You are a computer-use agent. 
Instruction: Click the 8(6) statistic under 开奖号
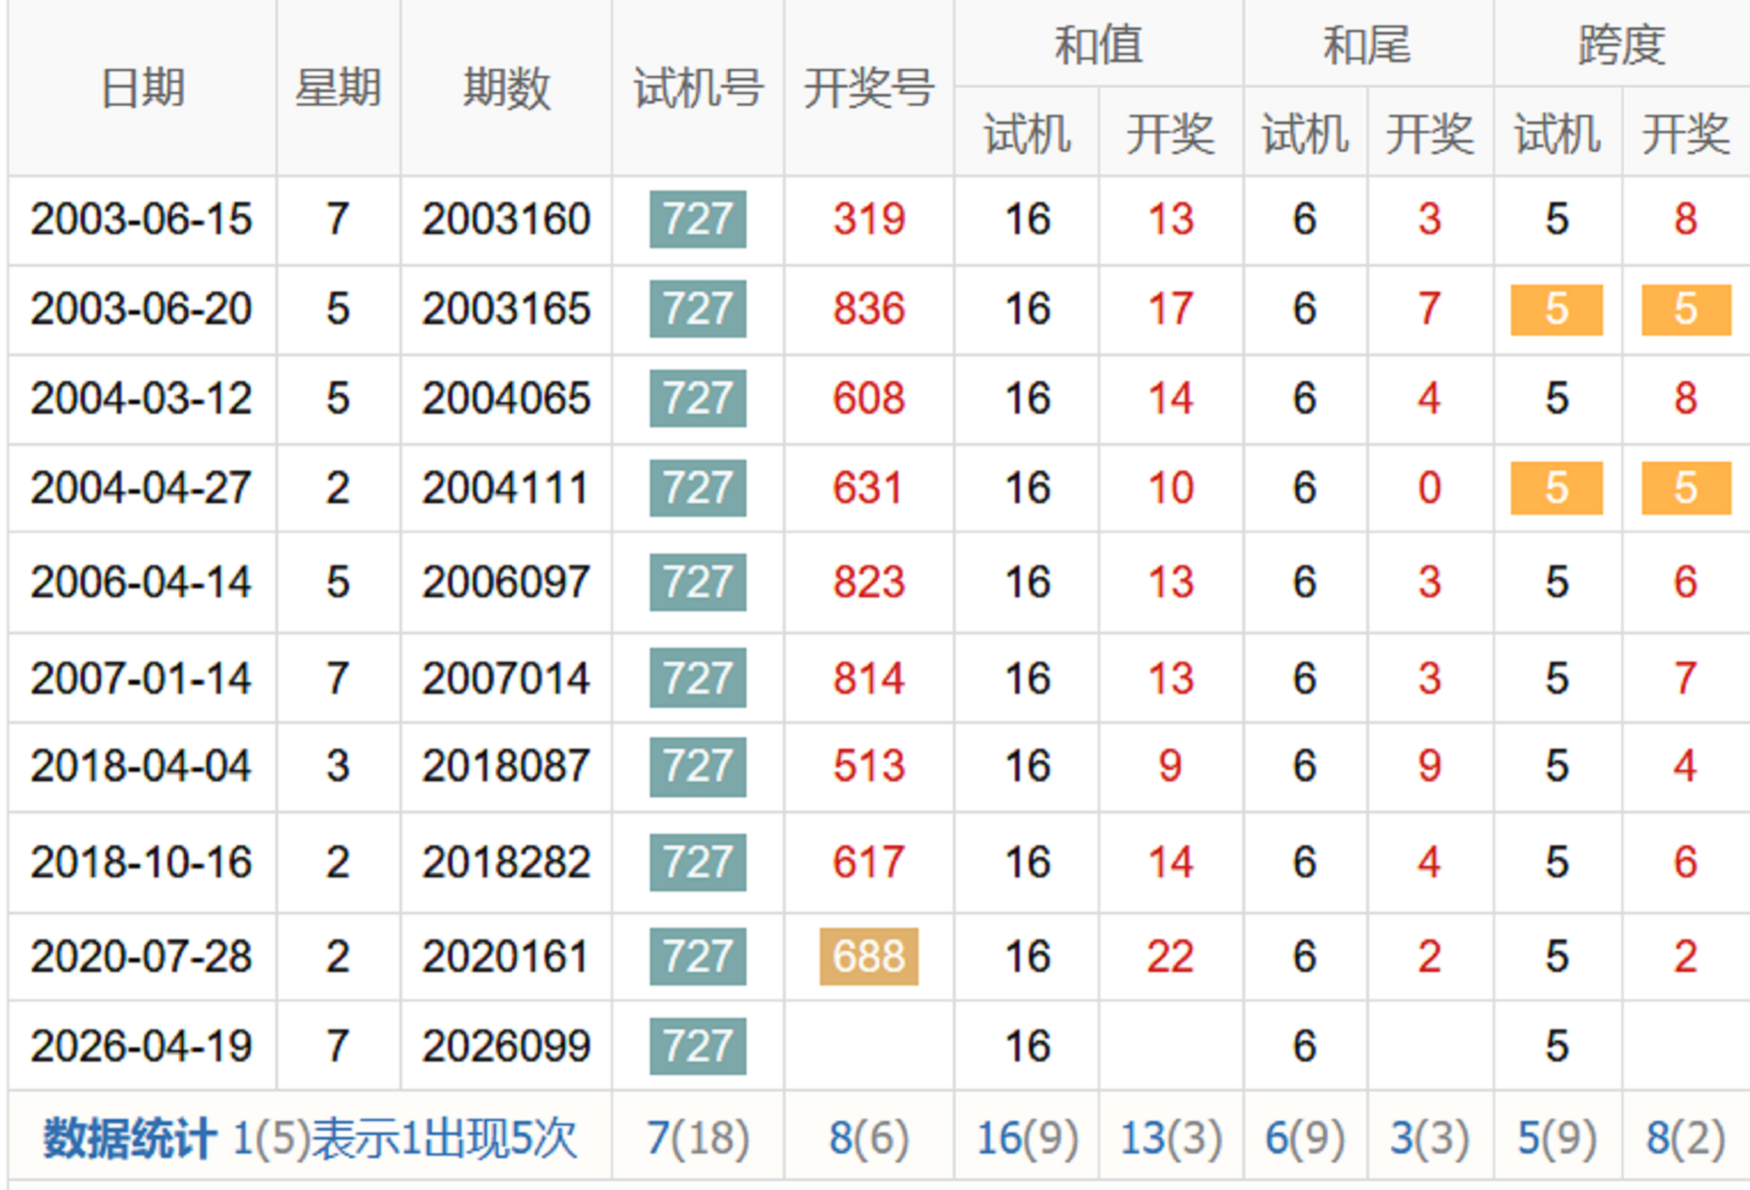point(869,1138)
